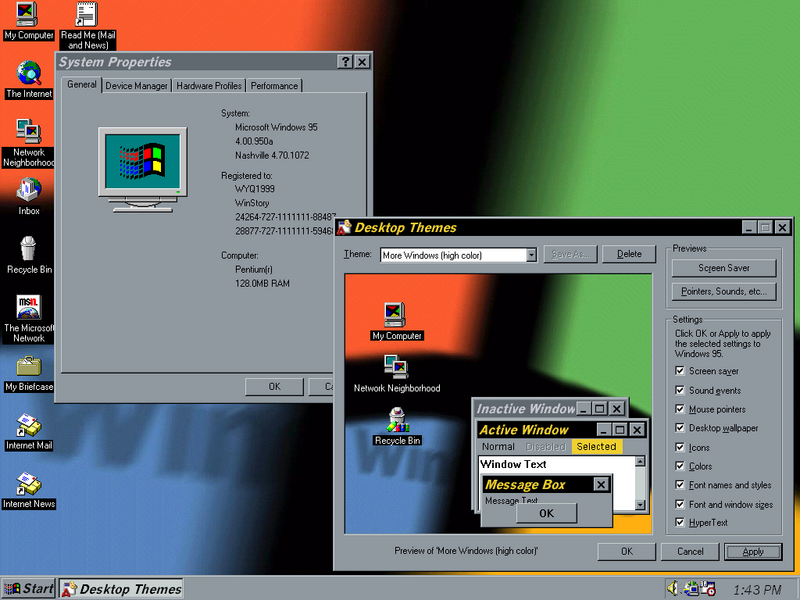Open the My Computer desktop icon

coord(28,15)
